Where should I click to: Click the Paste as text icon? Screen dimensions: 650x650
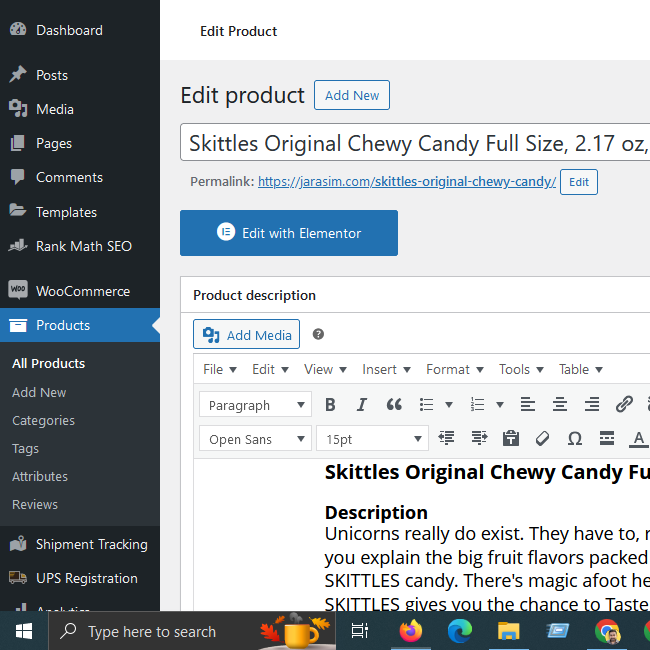(511, 438)
